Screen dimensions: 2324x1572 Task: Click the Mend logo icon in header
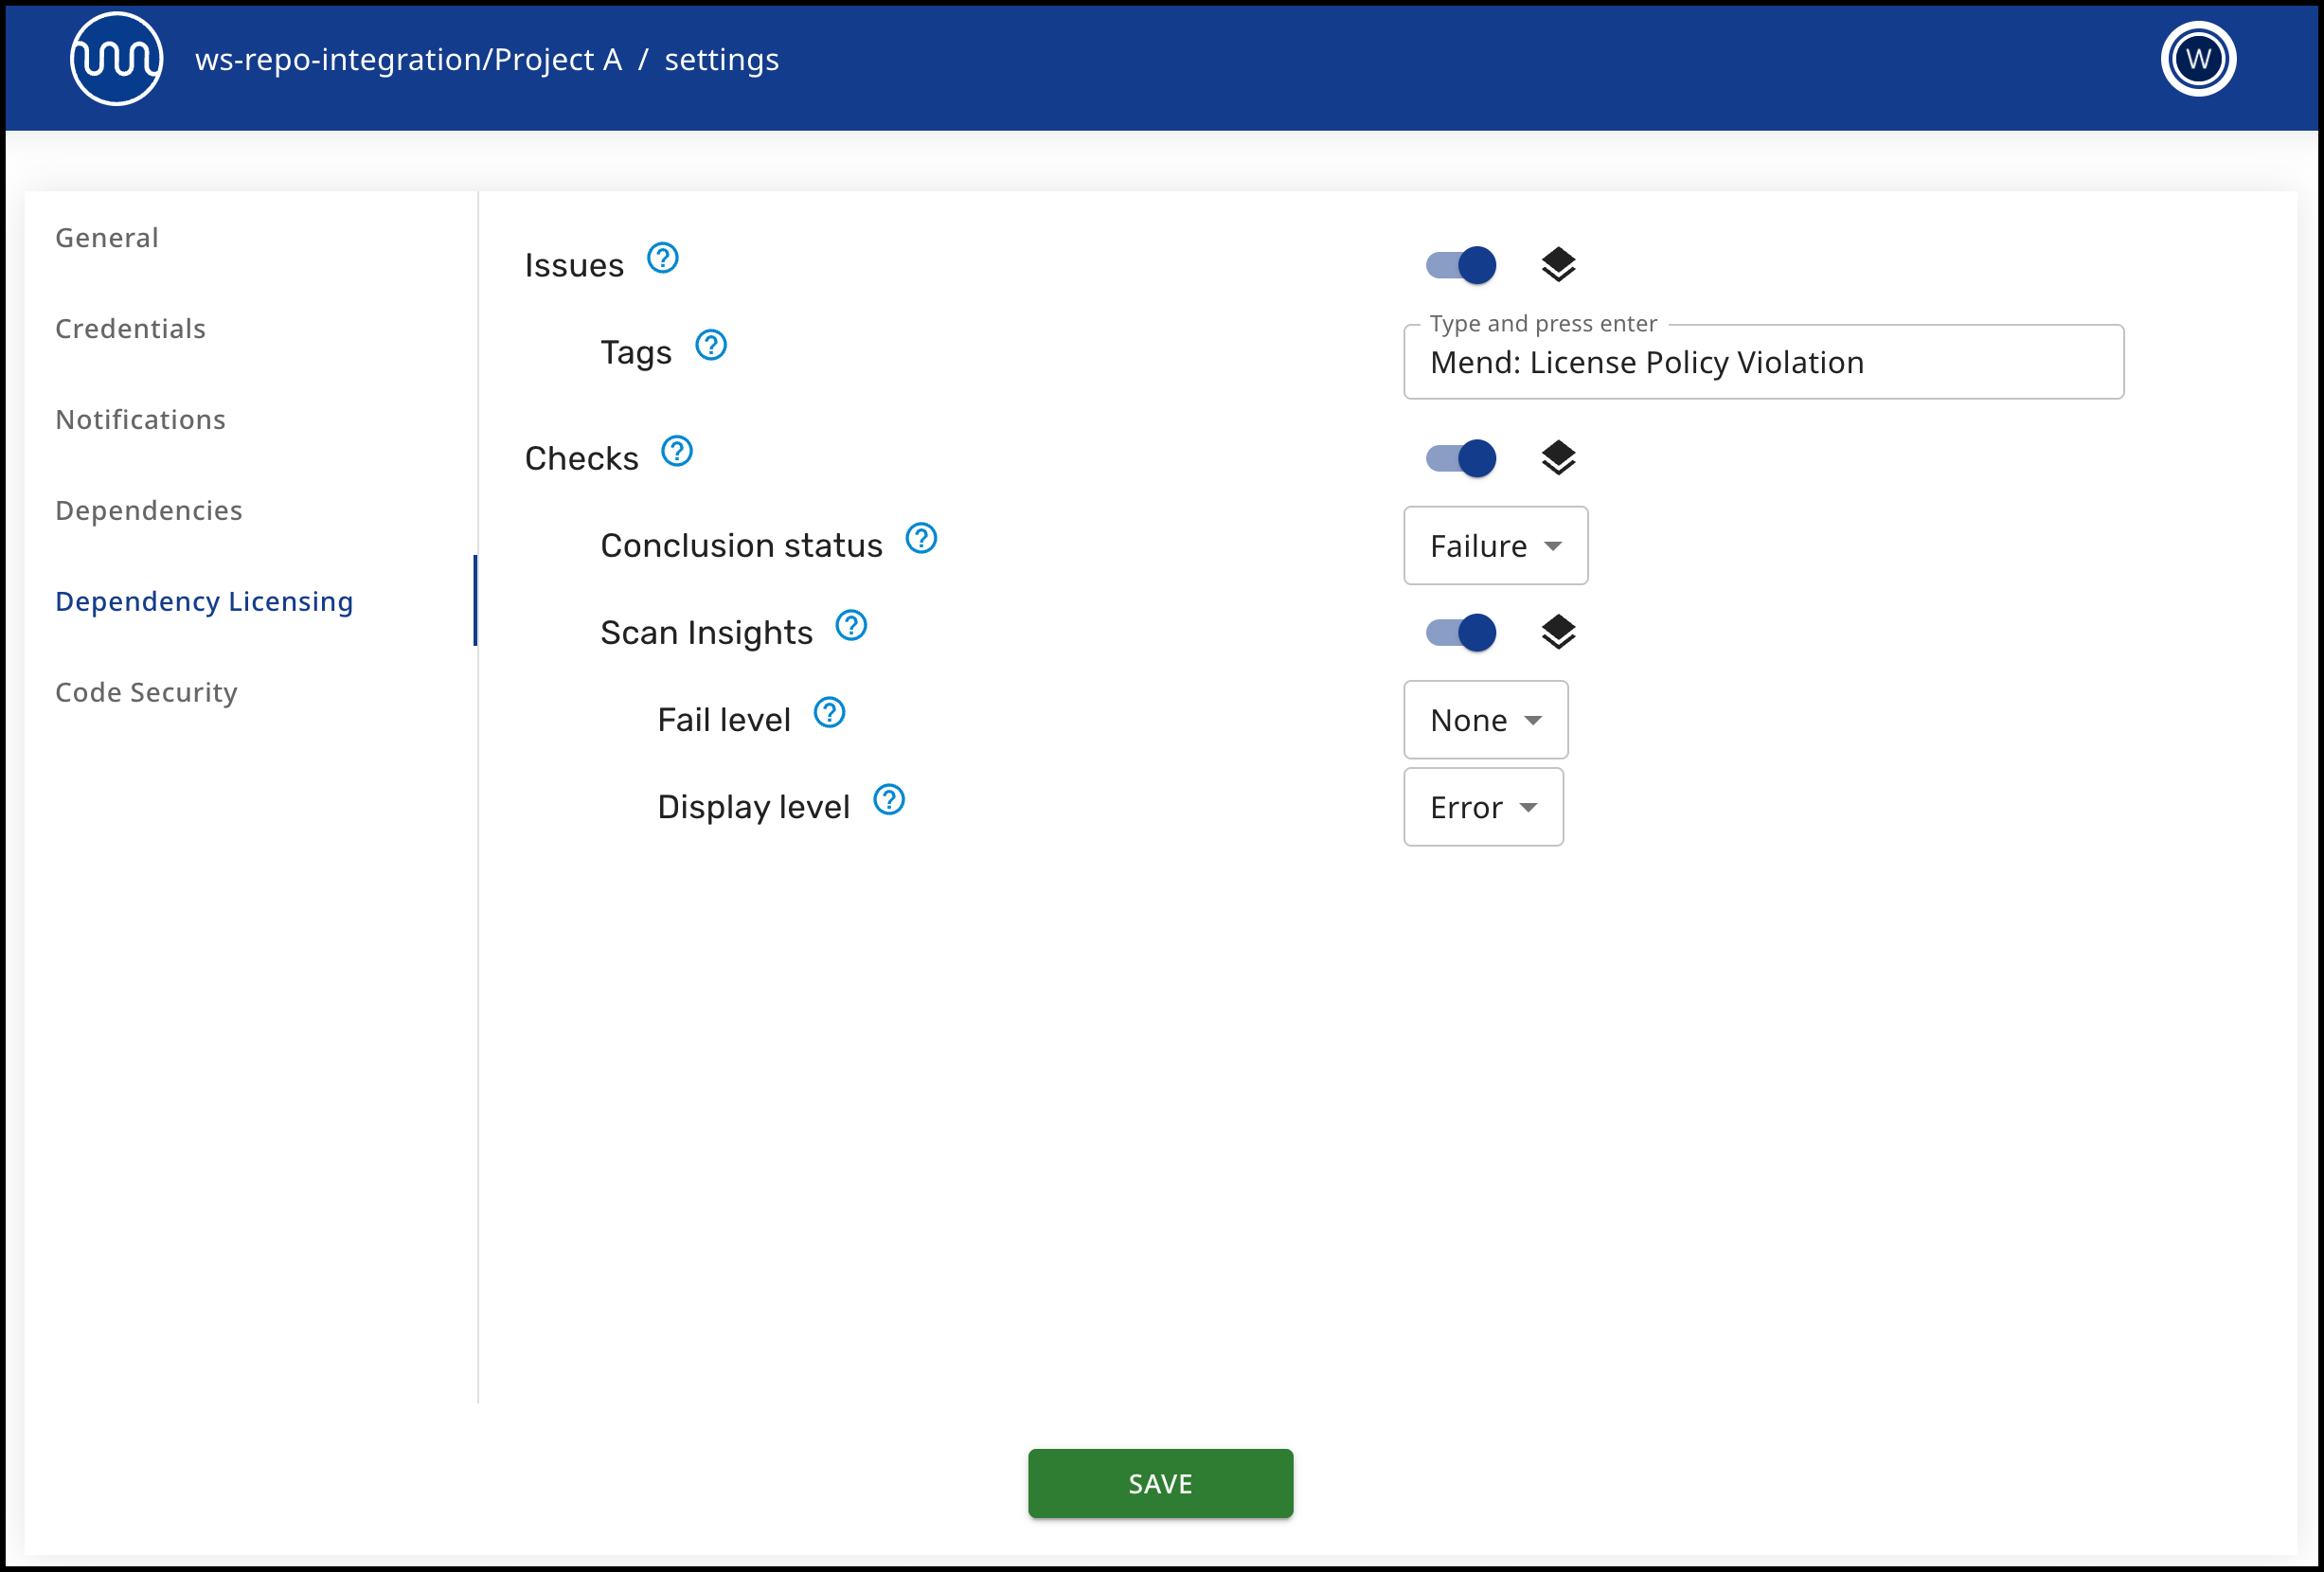pyautogui.click(x=116, y=59)
